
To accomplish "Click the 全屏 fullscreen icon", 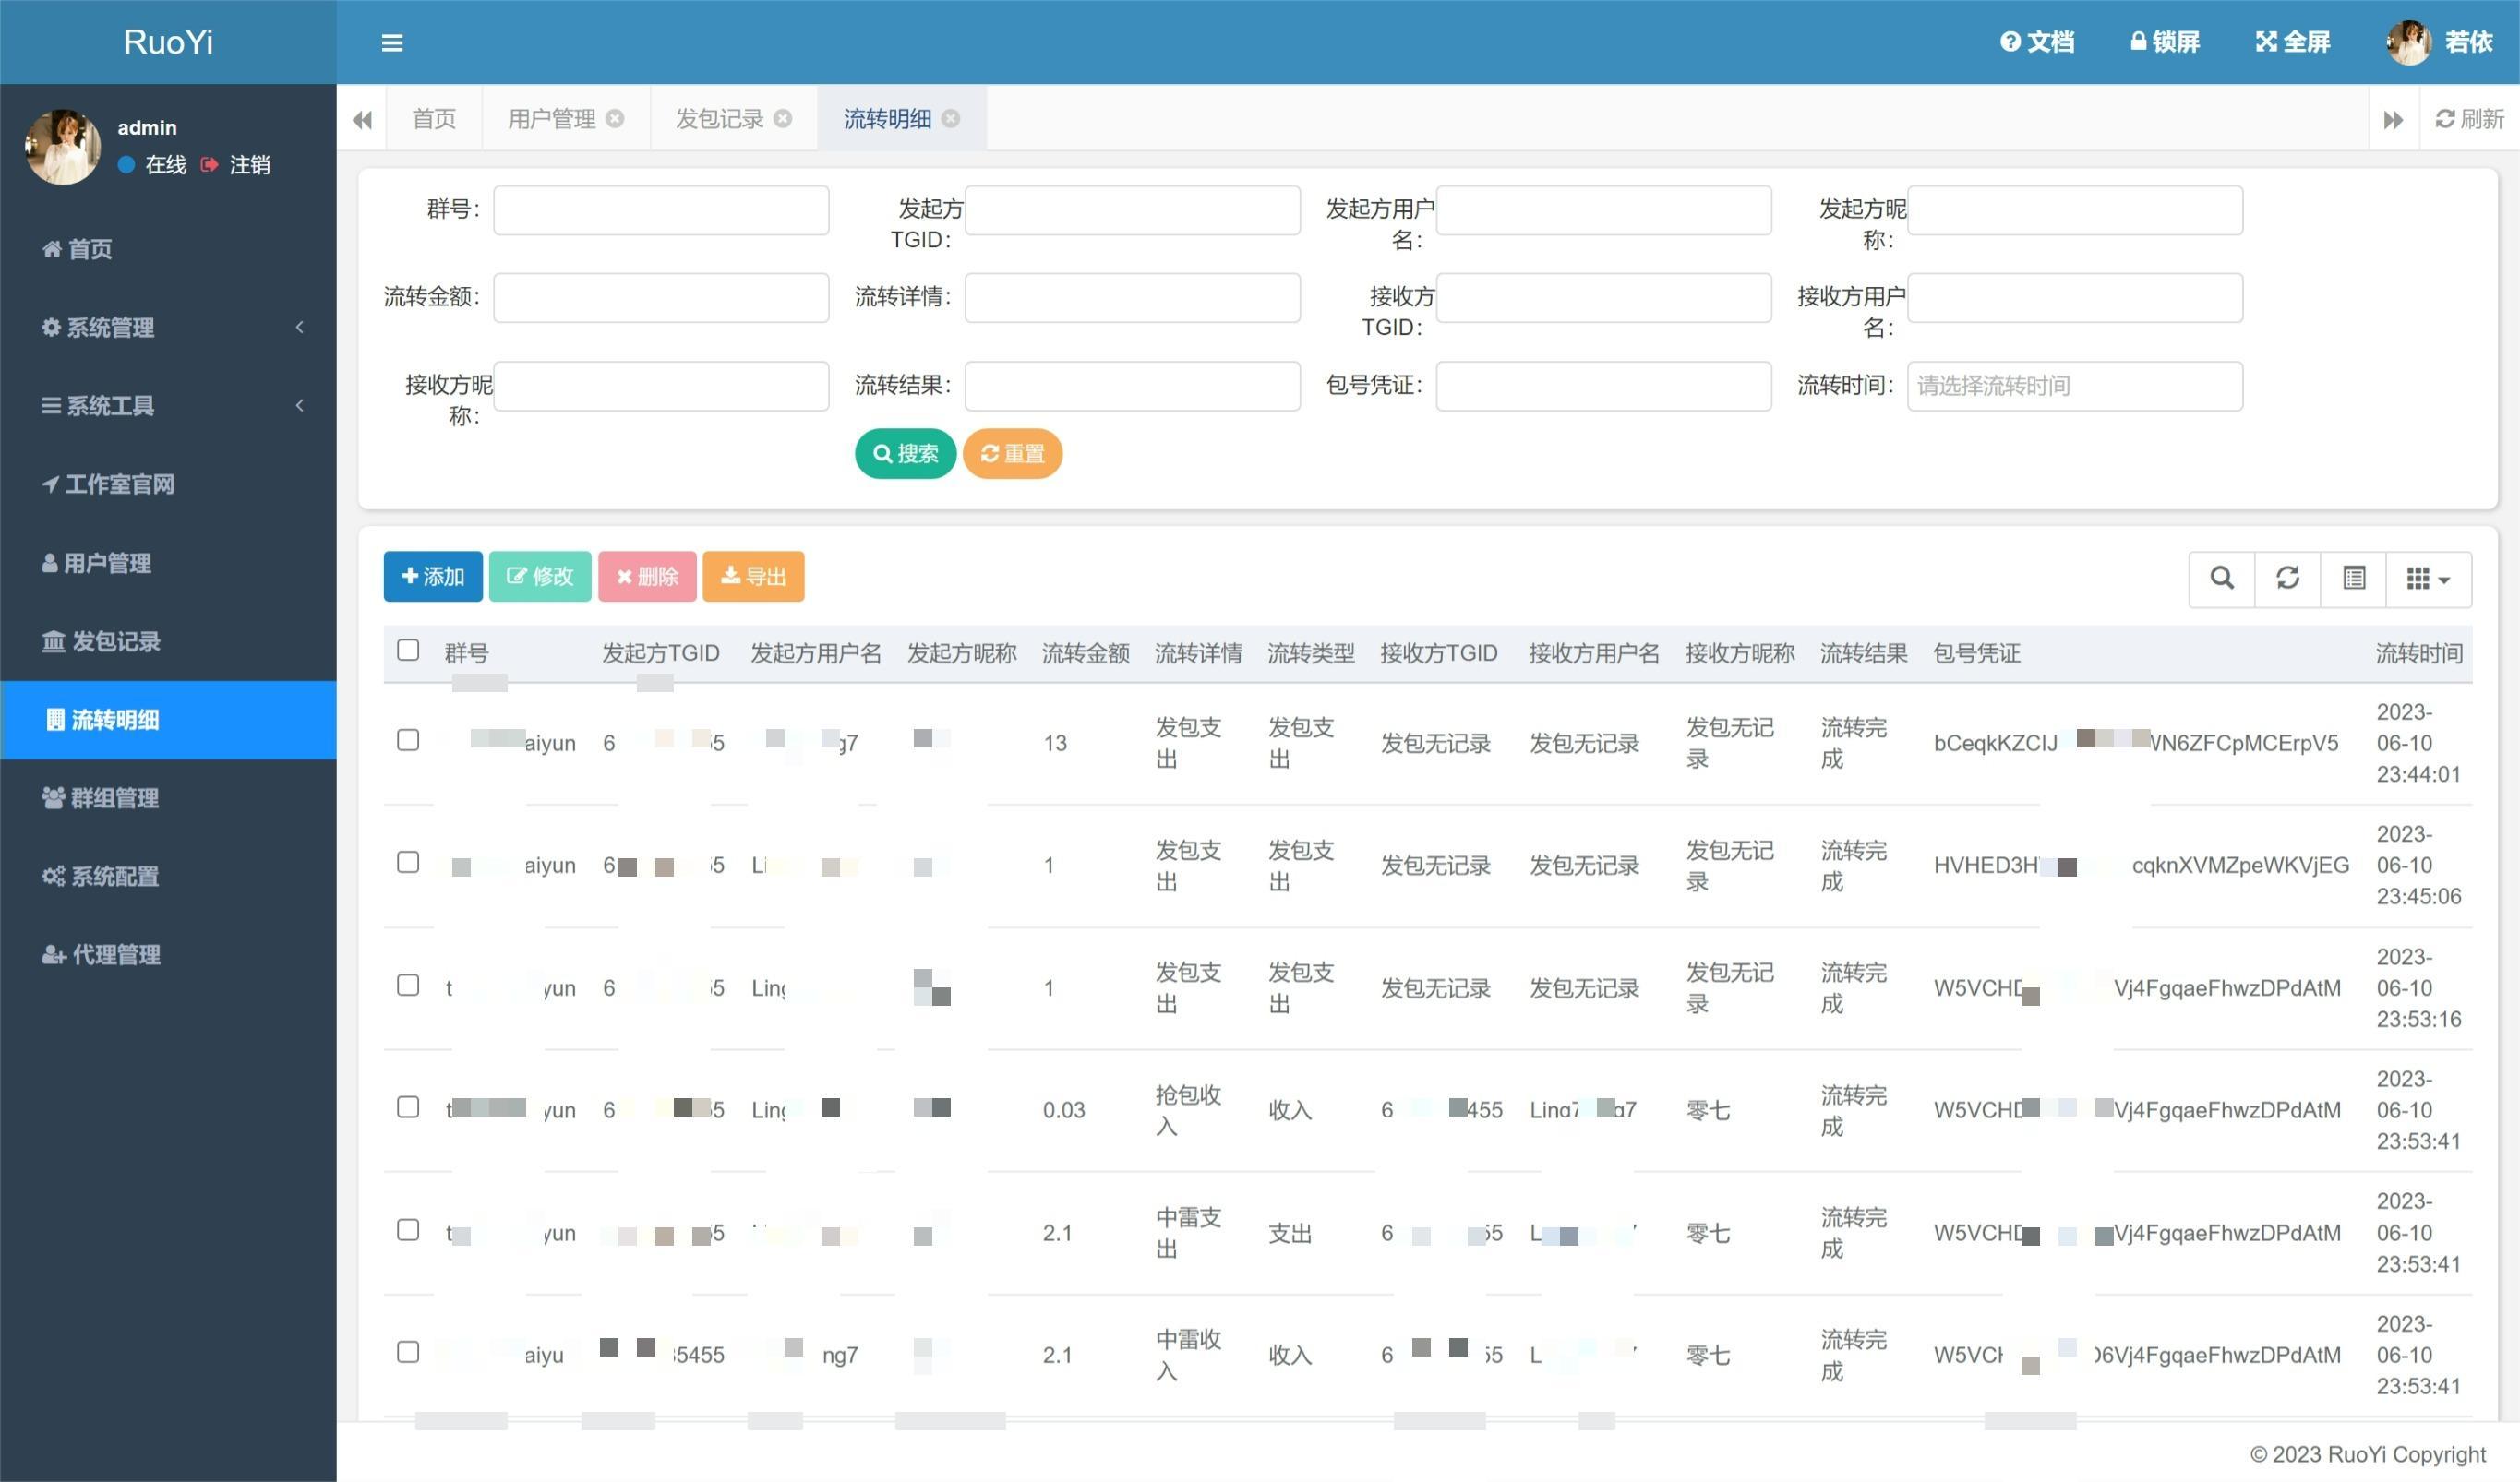I will coord(2292,42).
